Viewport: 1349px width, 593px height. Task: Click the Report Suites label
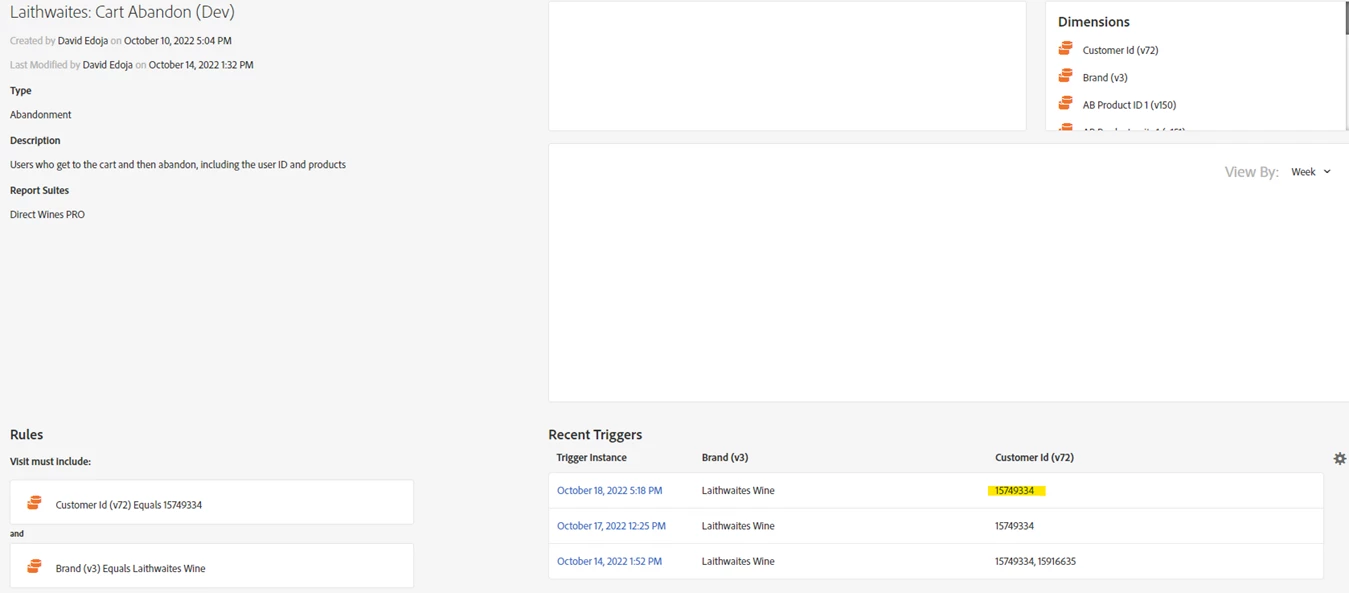[x=39, y=190]
